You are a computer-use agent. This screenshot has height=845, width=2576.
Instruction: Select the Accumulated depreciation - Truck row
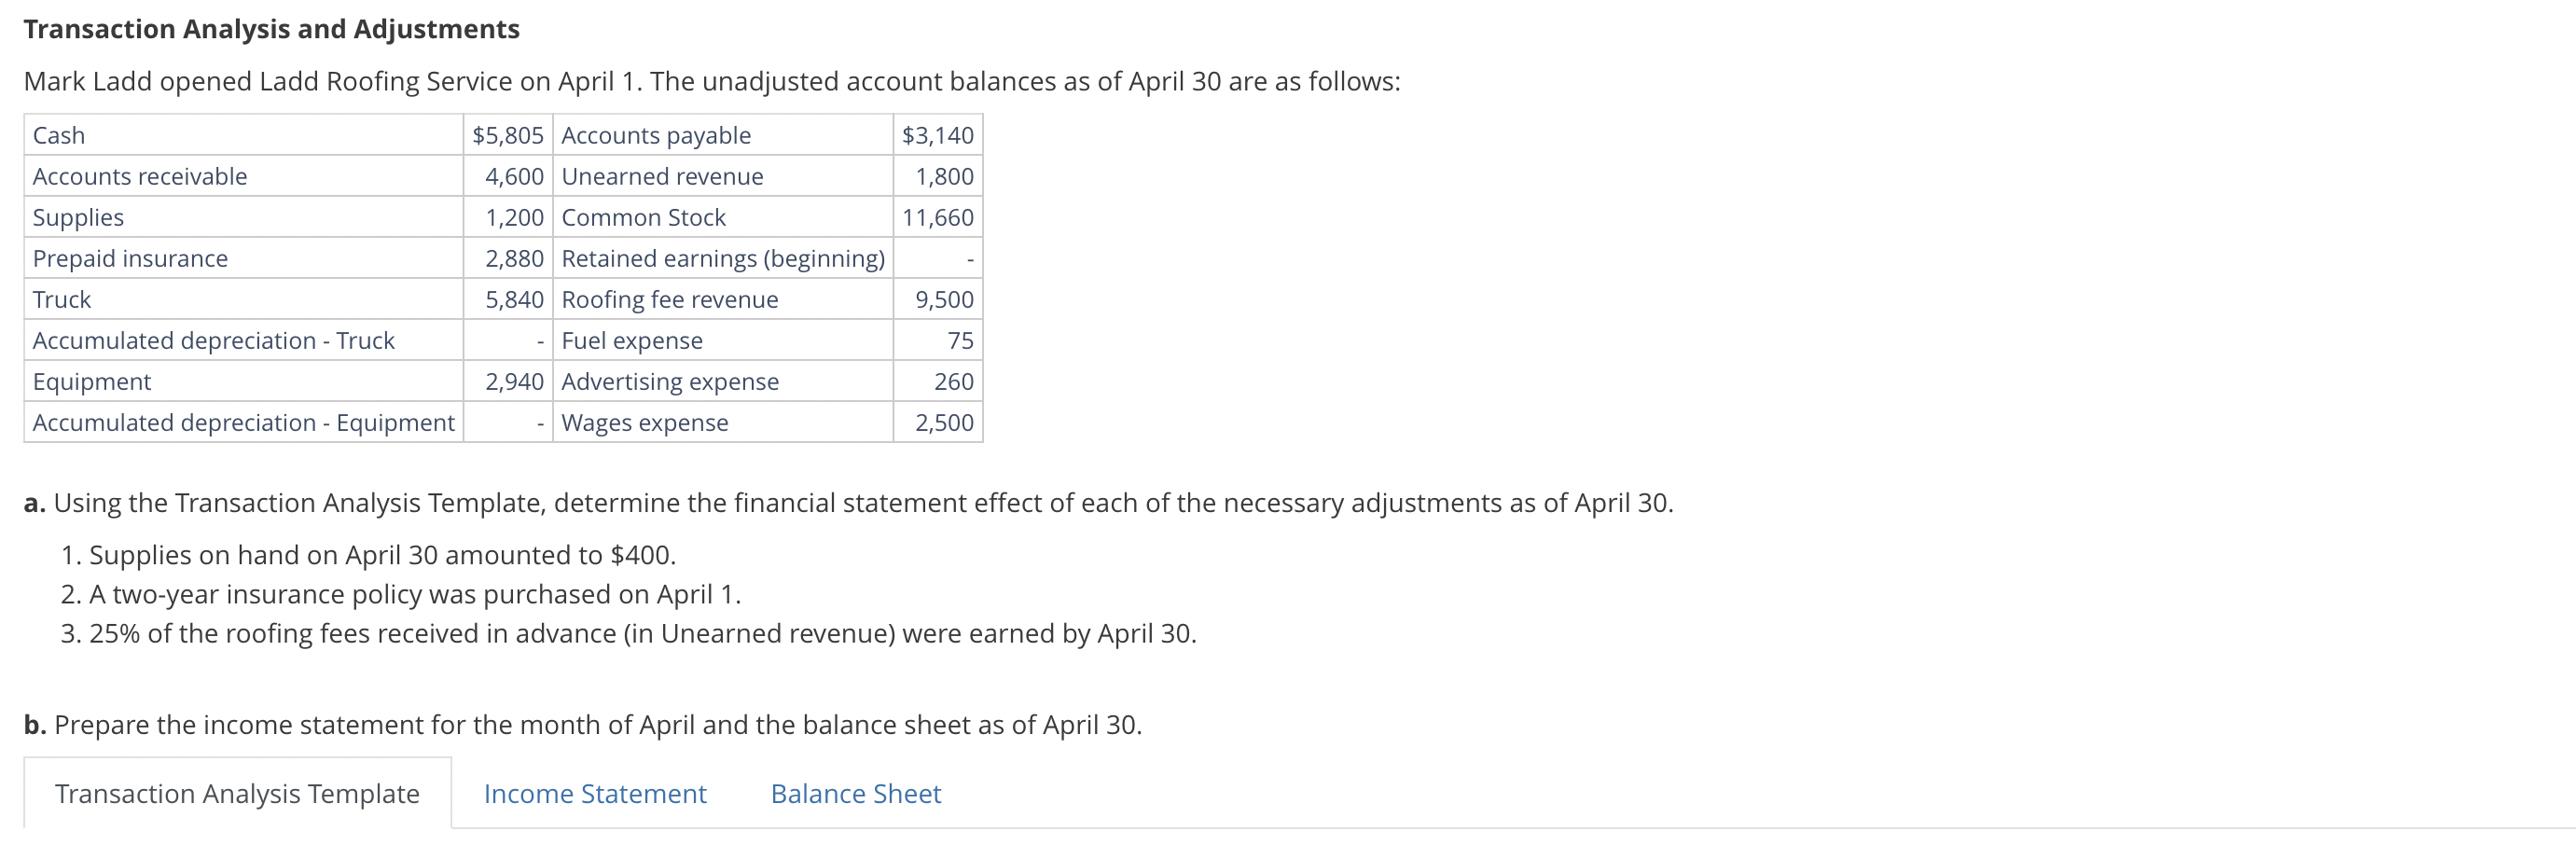click(213, 340)
